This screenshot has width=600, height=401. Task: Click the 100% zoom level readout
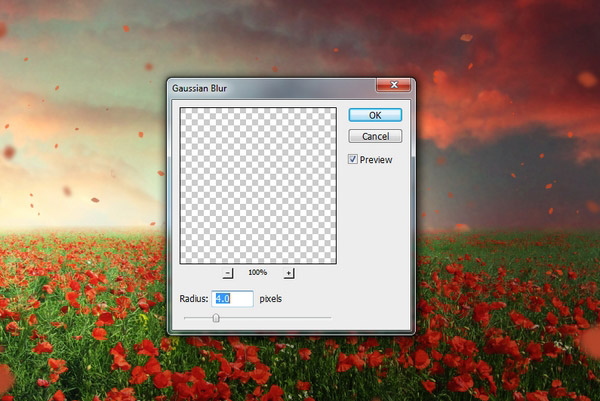[259, 273]
